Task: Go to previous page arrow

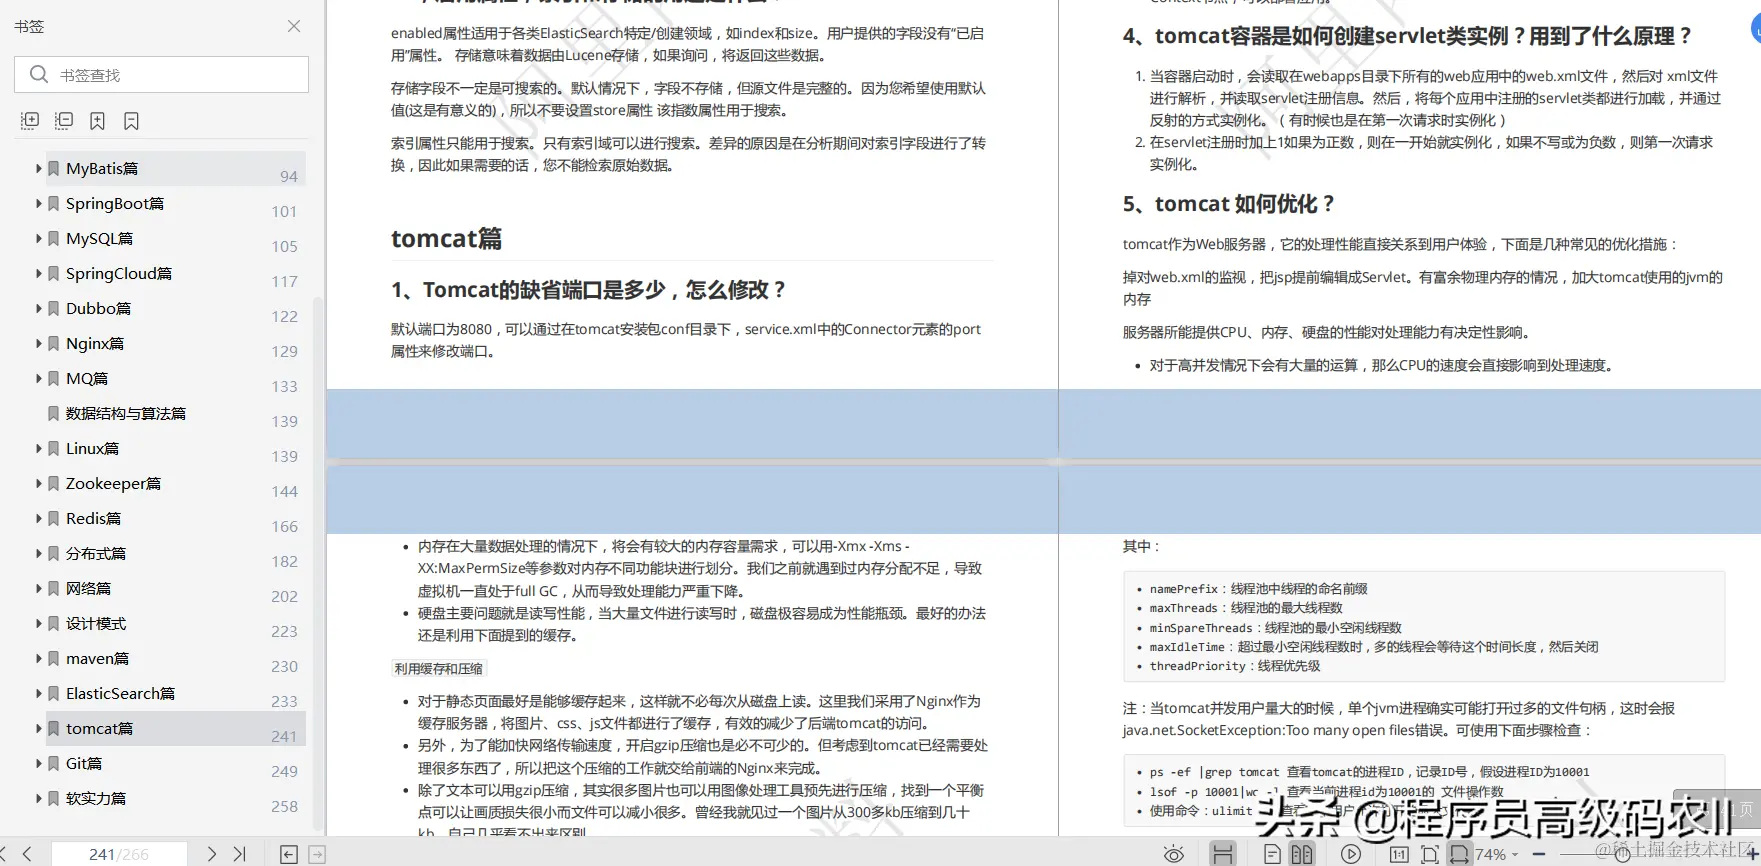Action: pyautogui.click(x=27, y=854)
